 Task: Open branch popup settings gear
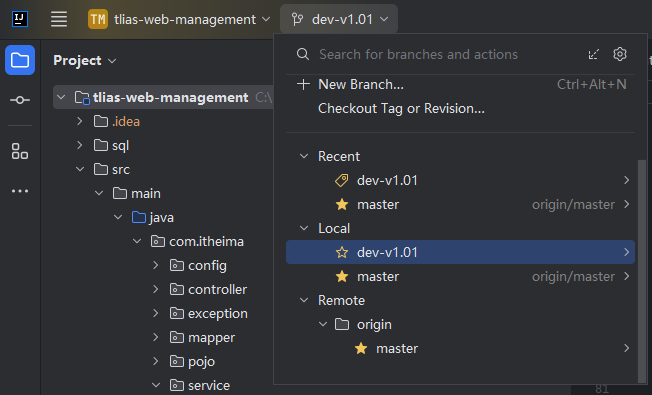pos(620,54)
